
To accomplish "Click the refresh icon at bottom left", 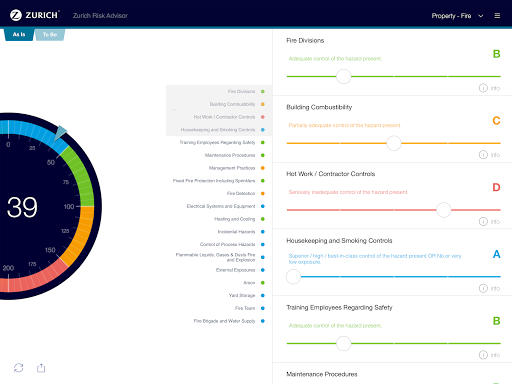I will tap(19, 368).
